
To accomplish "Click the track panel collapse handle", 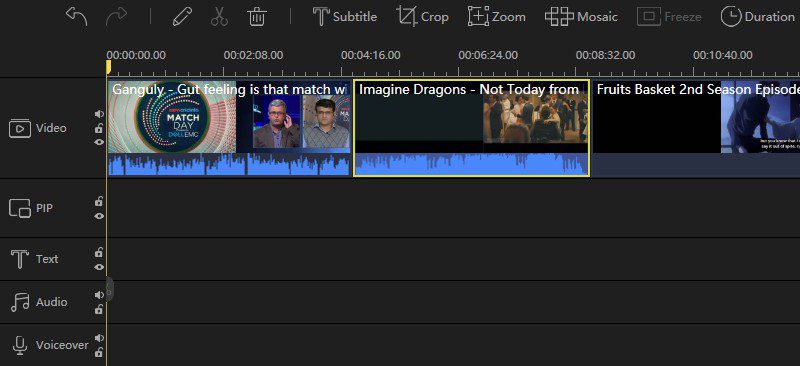I will pos(109,289).
